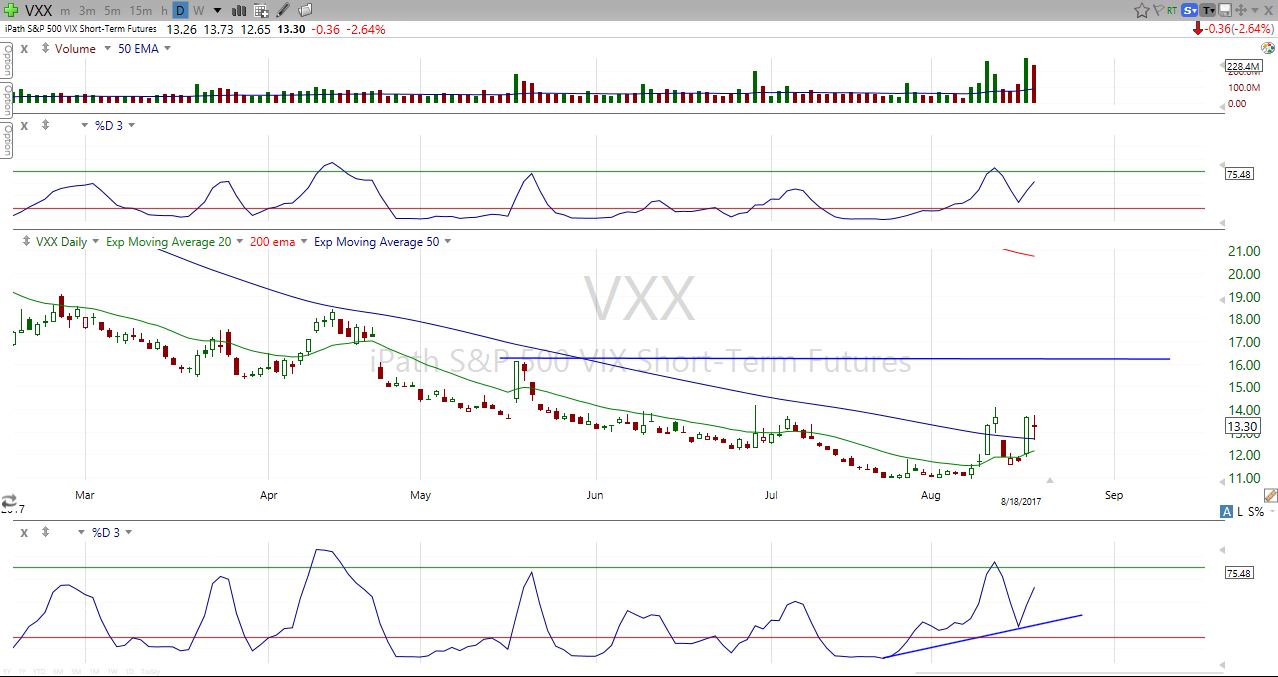Click the add indicator grid icon
The image size is (1278, 677).
click(x=261, y=11)
